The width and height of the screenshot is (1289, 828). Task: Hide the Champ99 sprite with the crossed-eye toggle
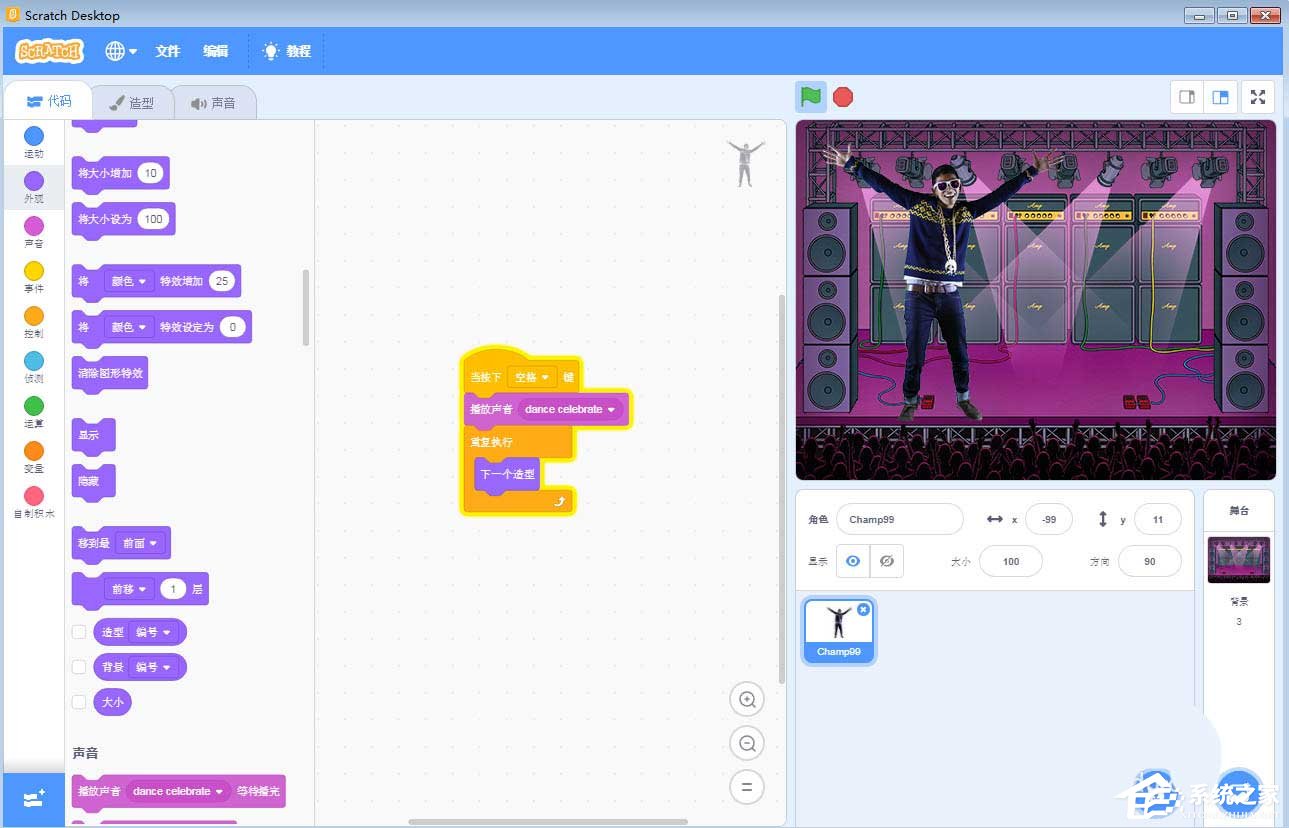(x=886, y=561)
